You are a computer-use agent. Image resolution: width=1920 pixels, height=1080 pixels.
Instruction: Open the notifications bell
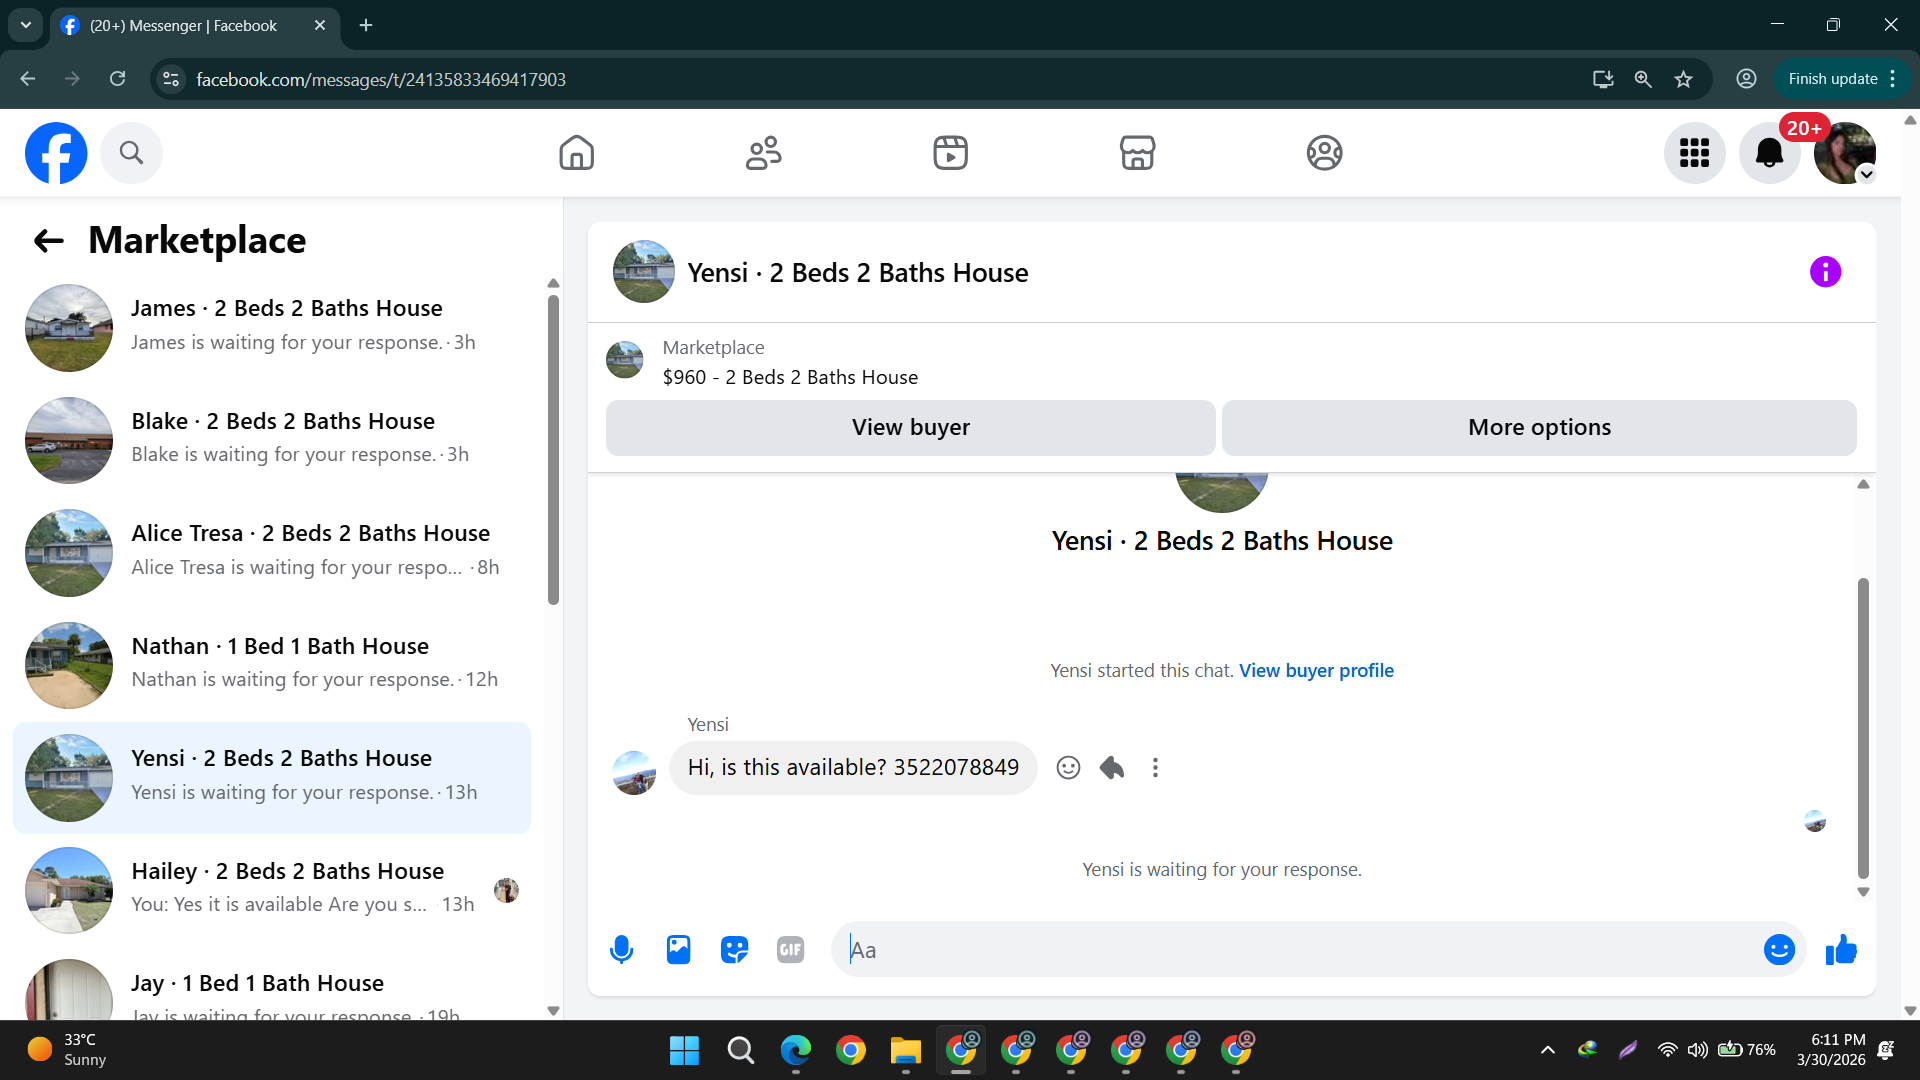[x=1769, y=153]
